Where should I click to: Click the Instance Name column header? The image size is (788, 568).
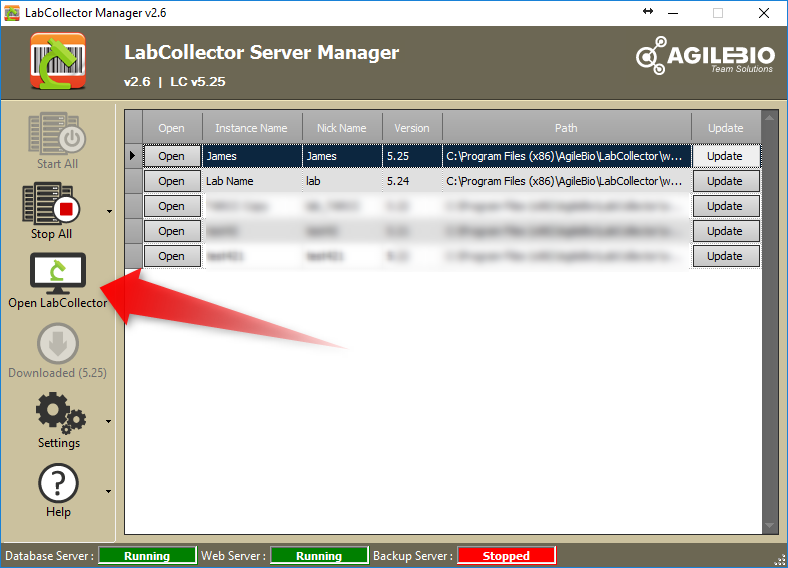coord(252,128)
